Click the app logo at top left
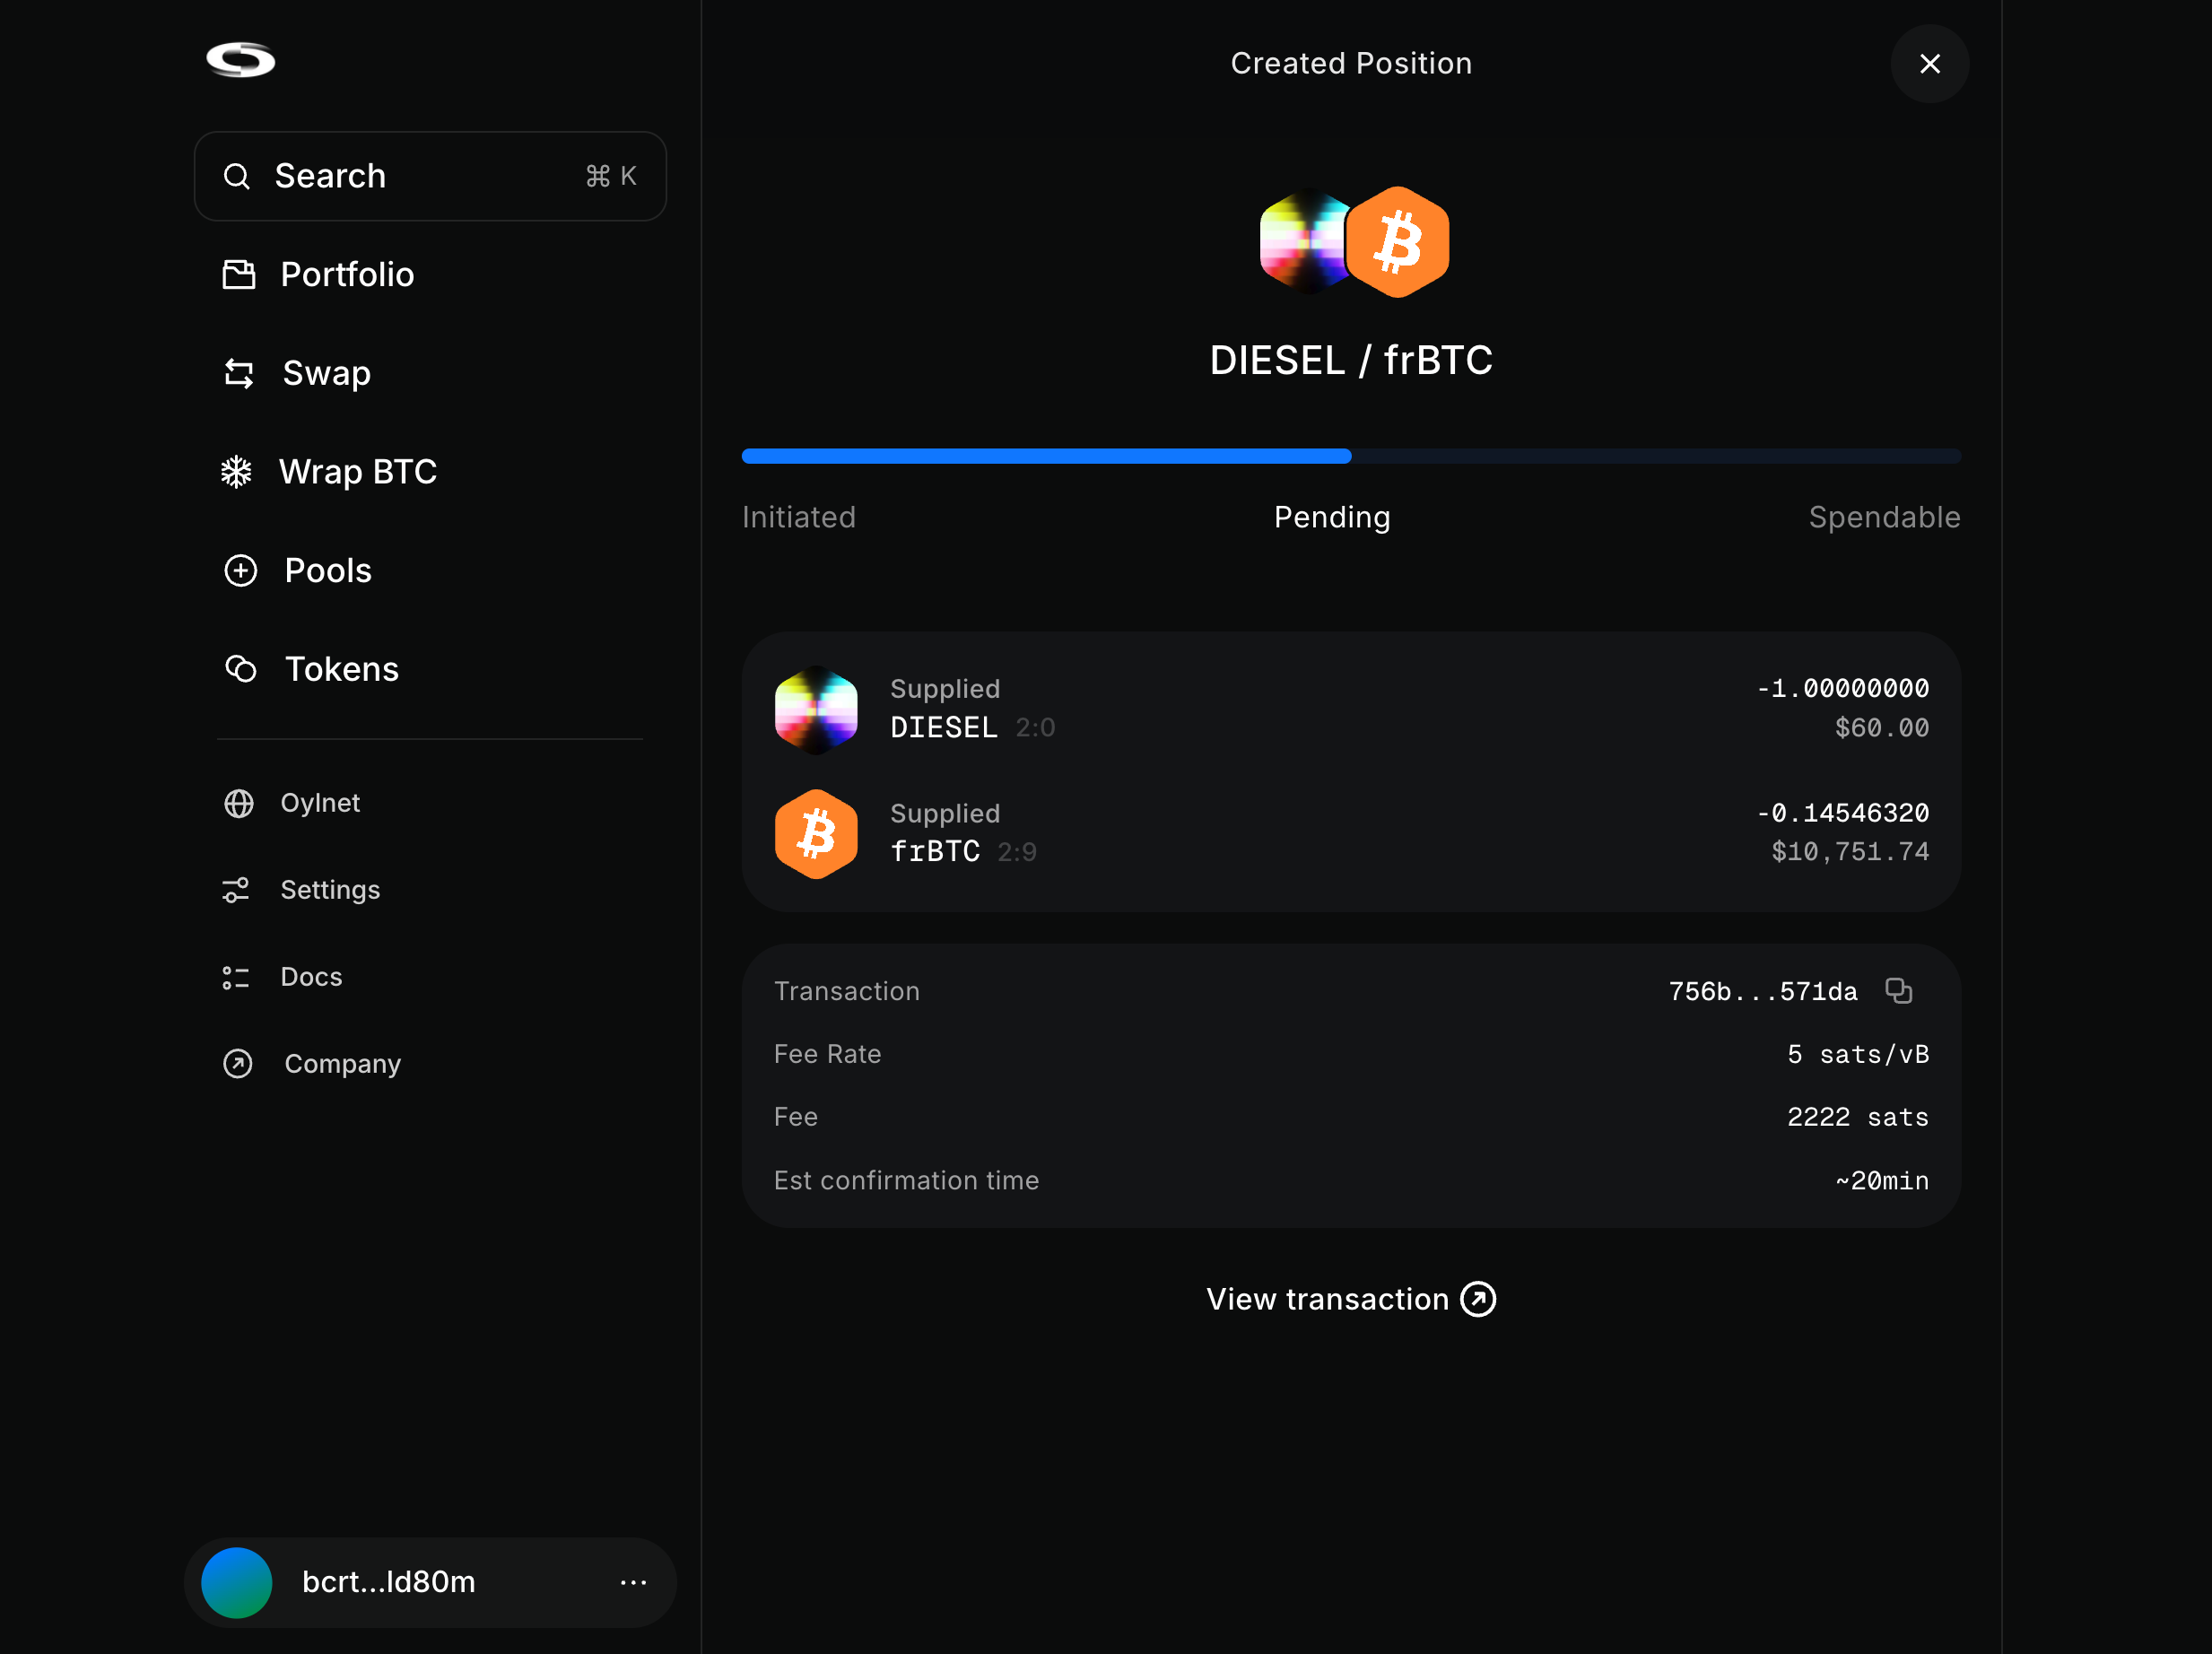This screenshot has width=2212, height=1654. (x=240, y=60)
